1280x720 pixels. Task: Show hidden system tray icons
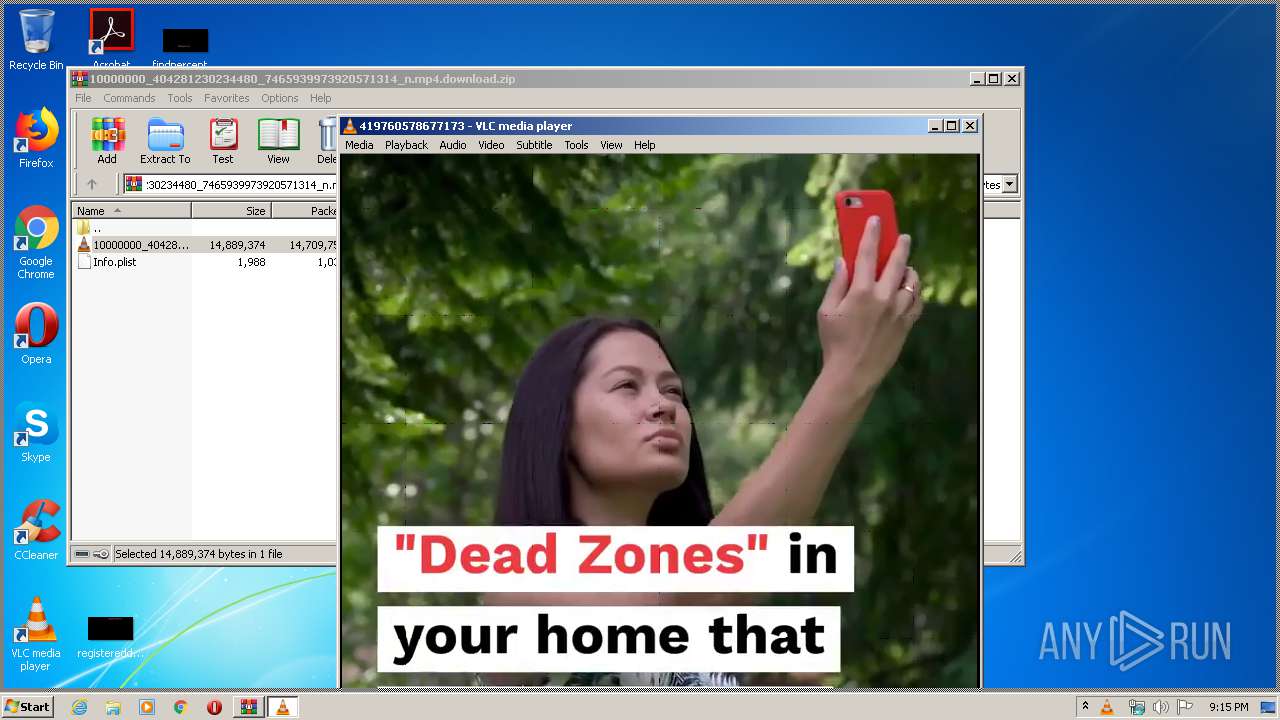coord(1085,707)
